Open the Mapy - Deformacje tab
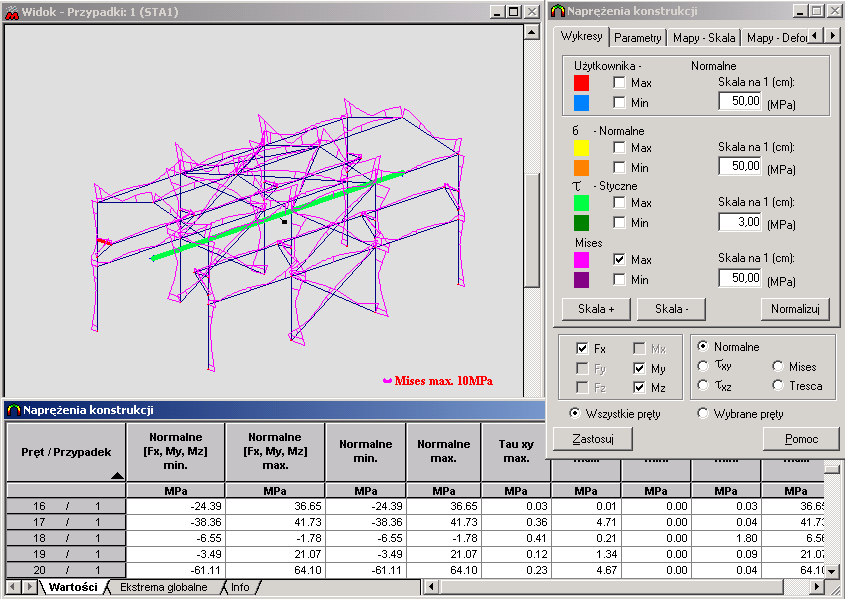The image size is (845, 599). click(x=774, y=38)
